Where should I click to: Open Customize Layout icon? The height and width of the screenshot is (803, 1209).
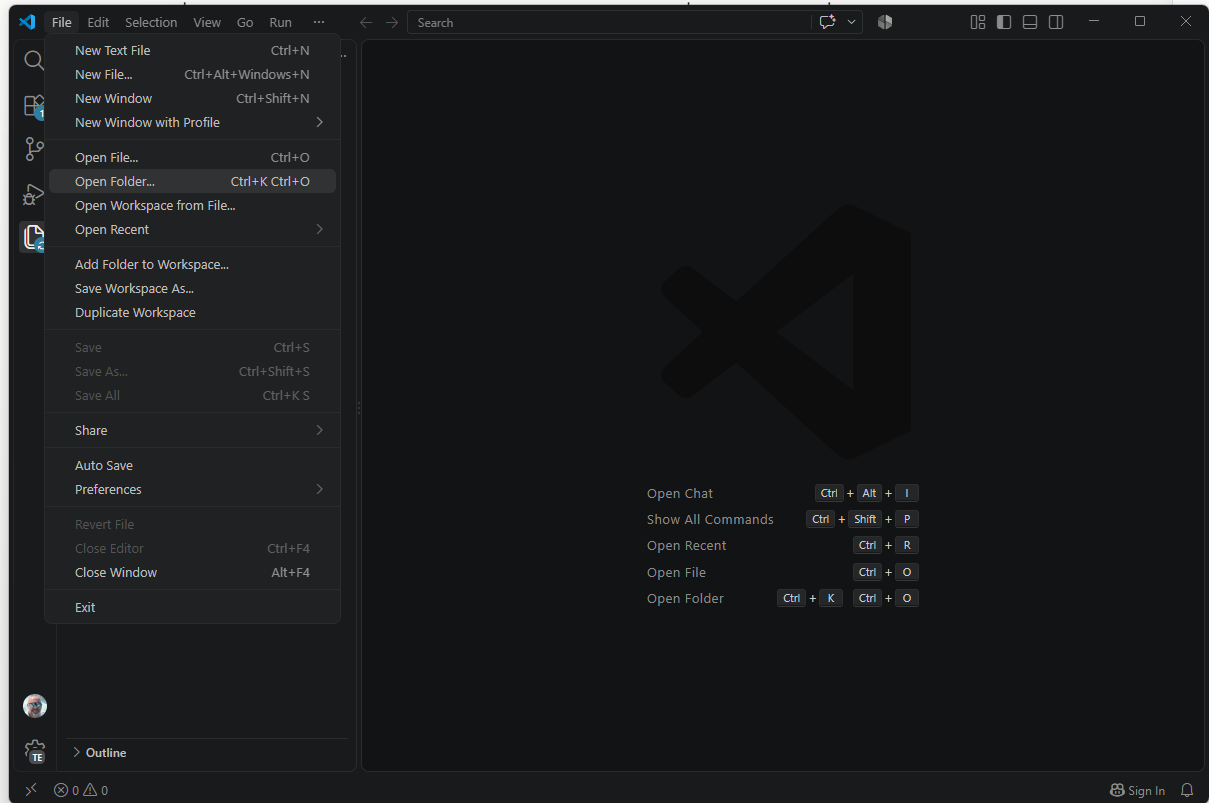(x=978, y=22)
